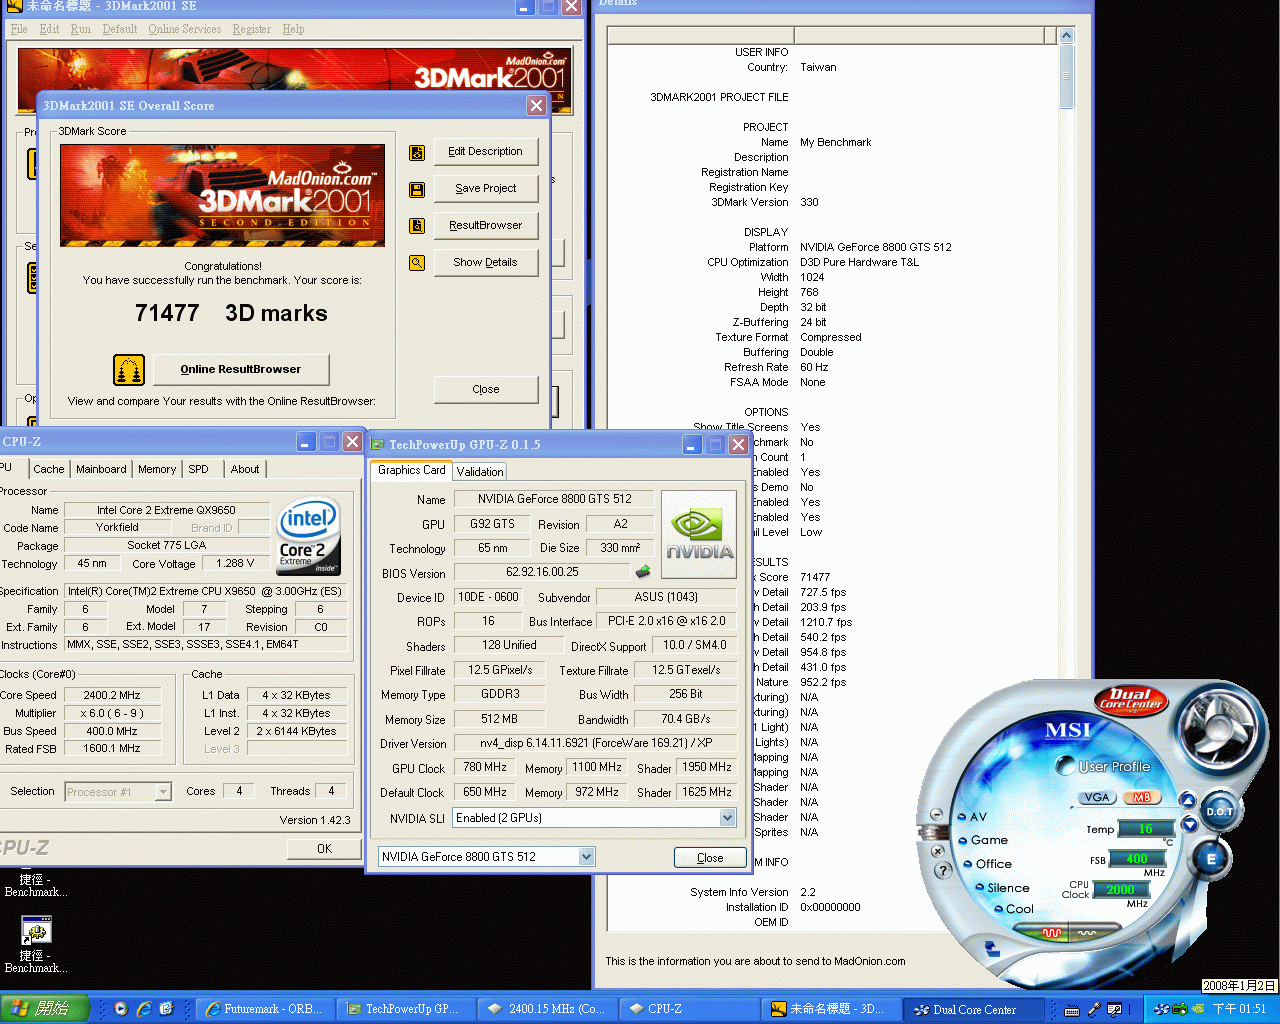Screen dimensions: 1280x1024
Task: Click the ResultBrowser button
Action: click(x=486, y=226)
